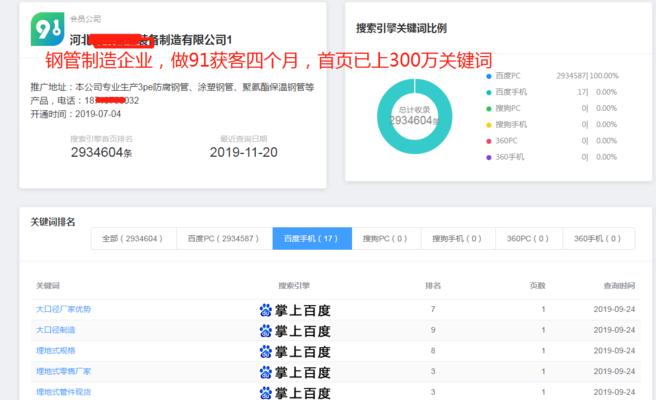Open the 搜狗PC (0) tab
Viewport: 656px width, 400px height.
[386, 238]
